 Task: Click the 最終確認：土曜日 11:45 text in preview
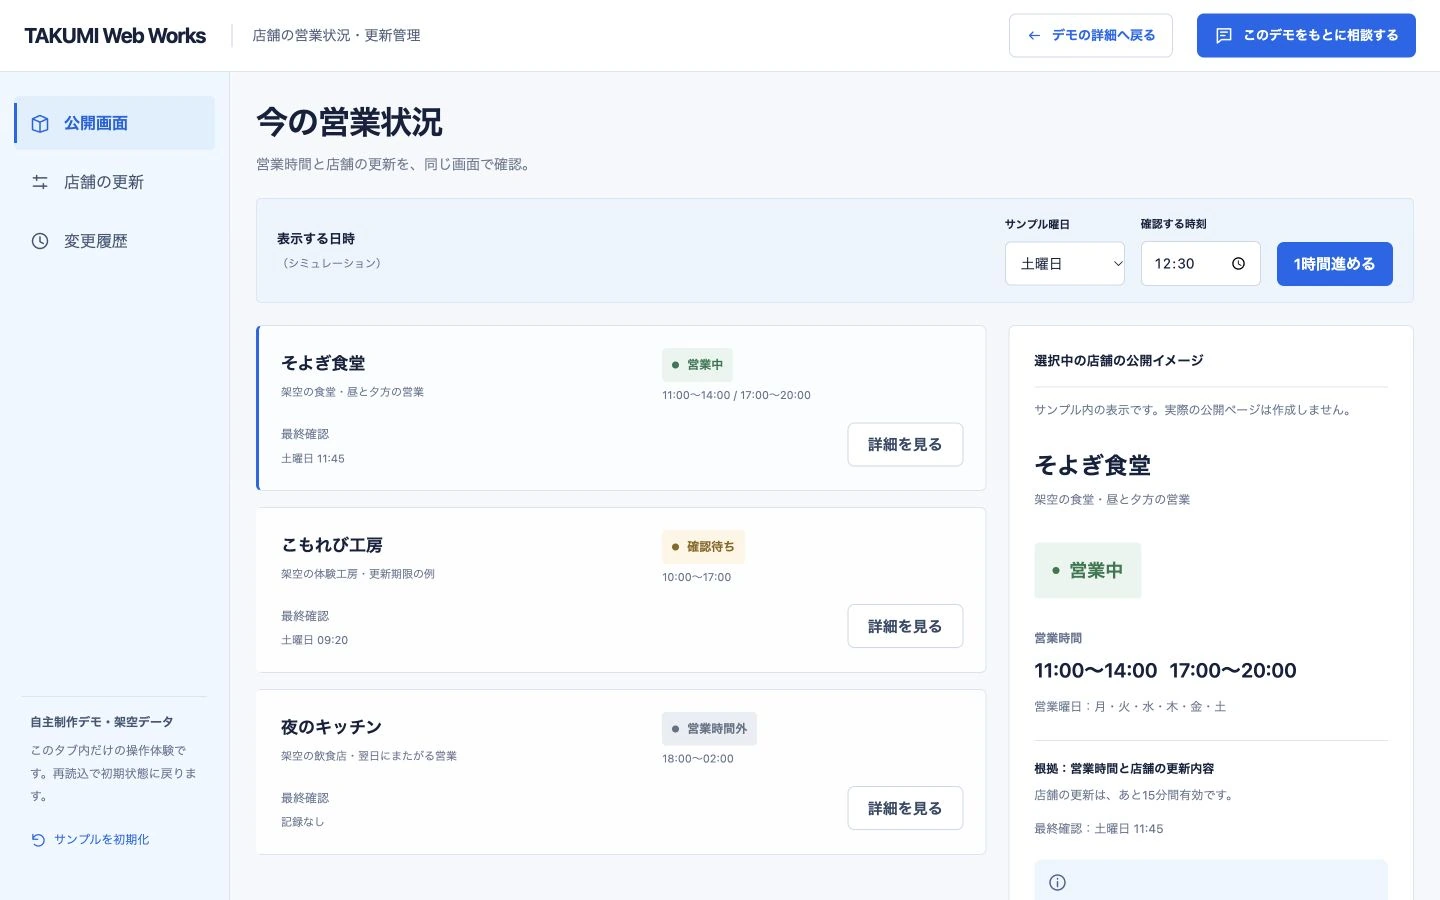point(1099,828)
